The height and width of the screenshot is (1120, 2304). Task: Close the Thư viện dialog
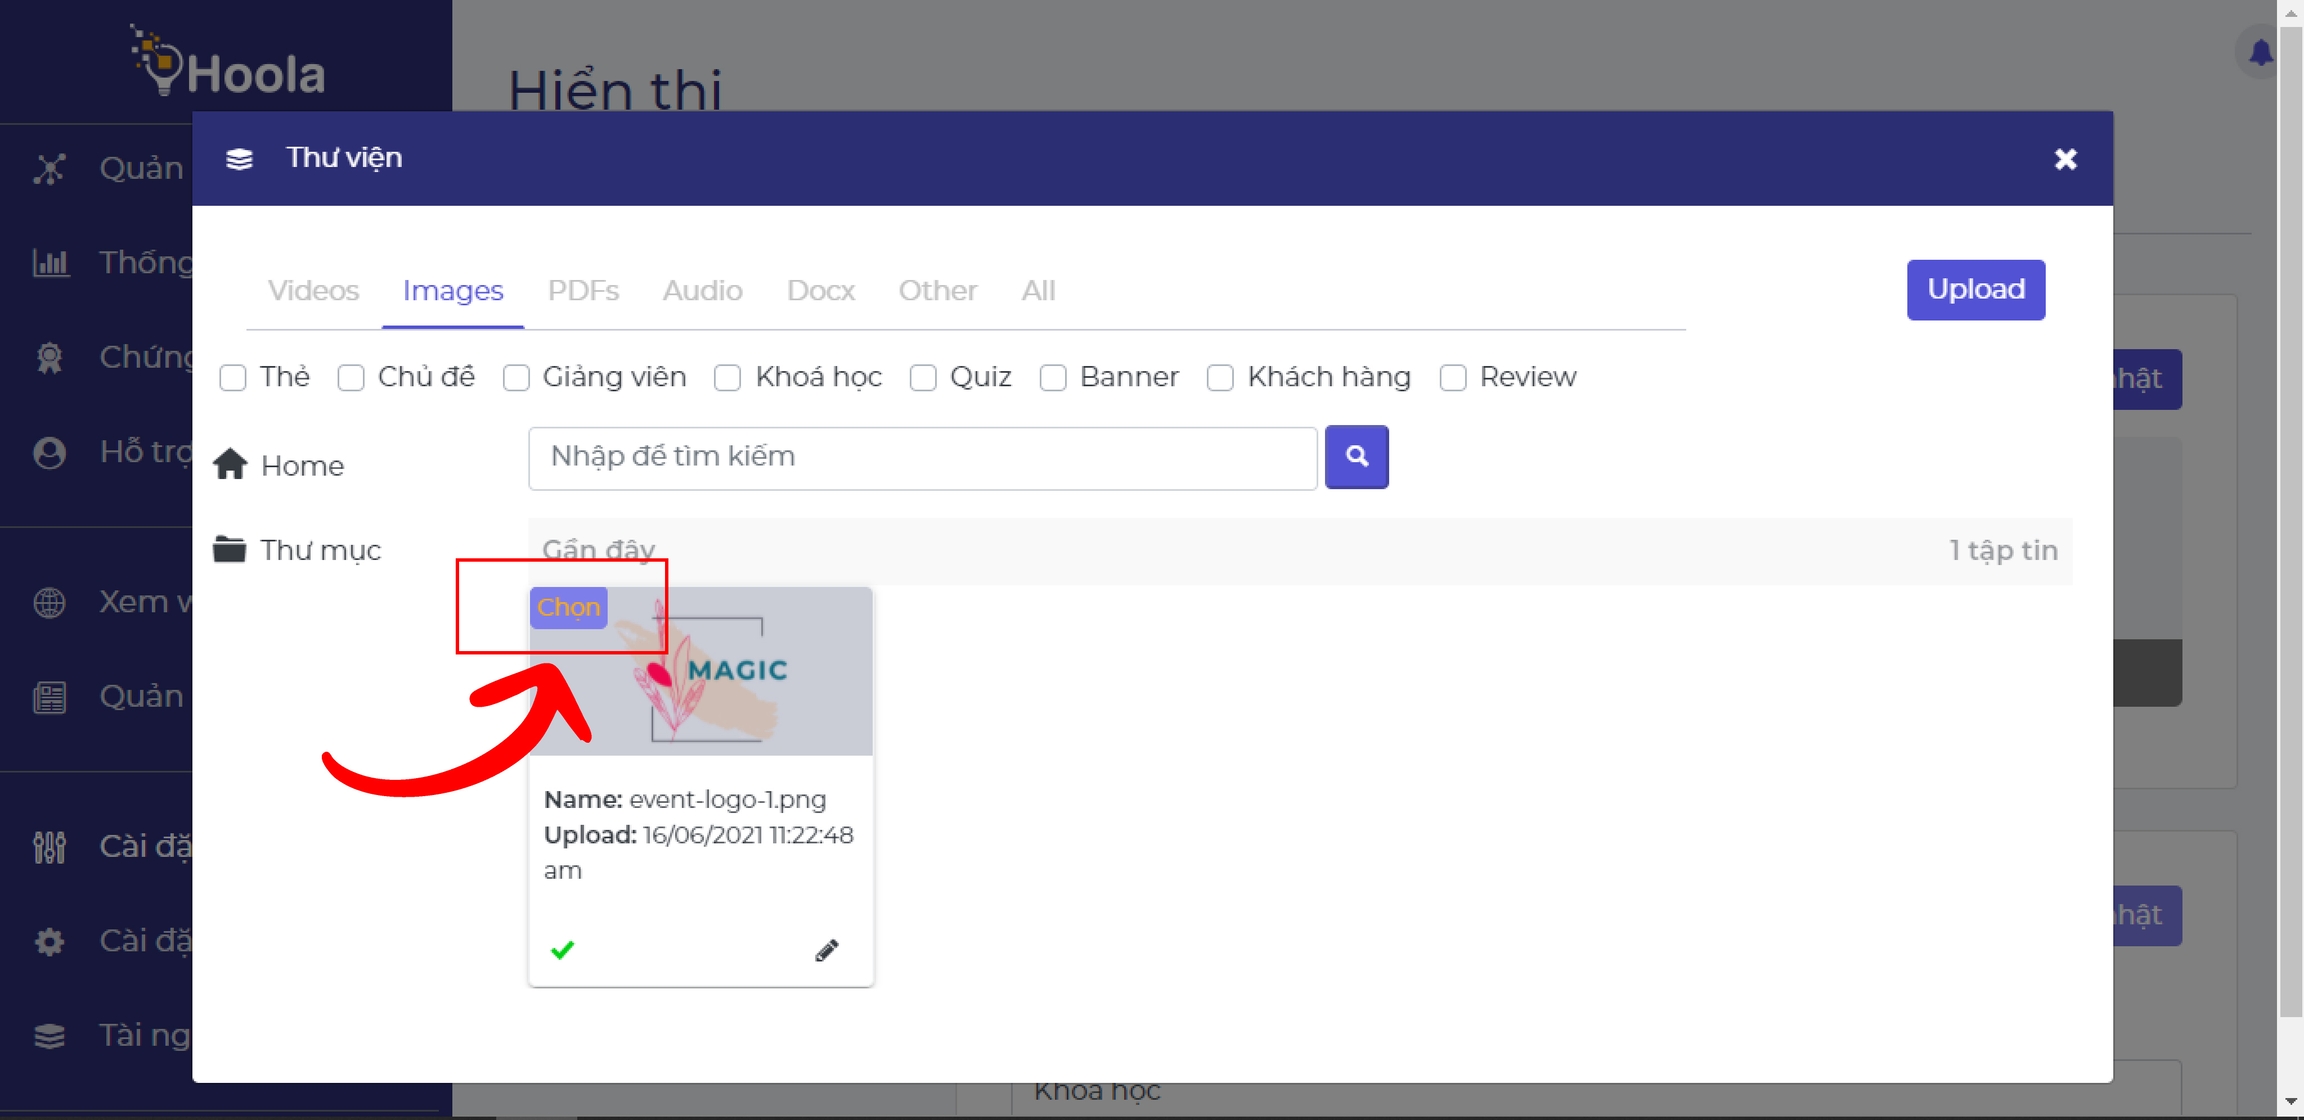coord(2065,159)
